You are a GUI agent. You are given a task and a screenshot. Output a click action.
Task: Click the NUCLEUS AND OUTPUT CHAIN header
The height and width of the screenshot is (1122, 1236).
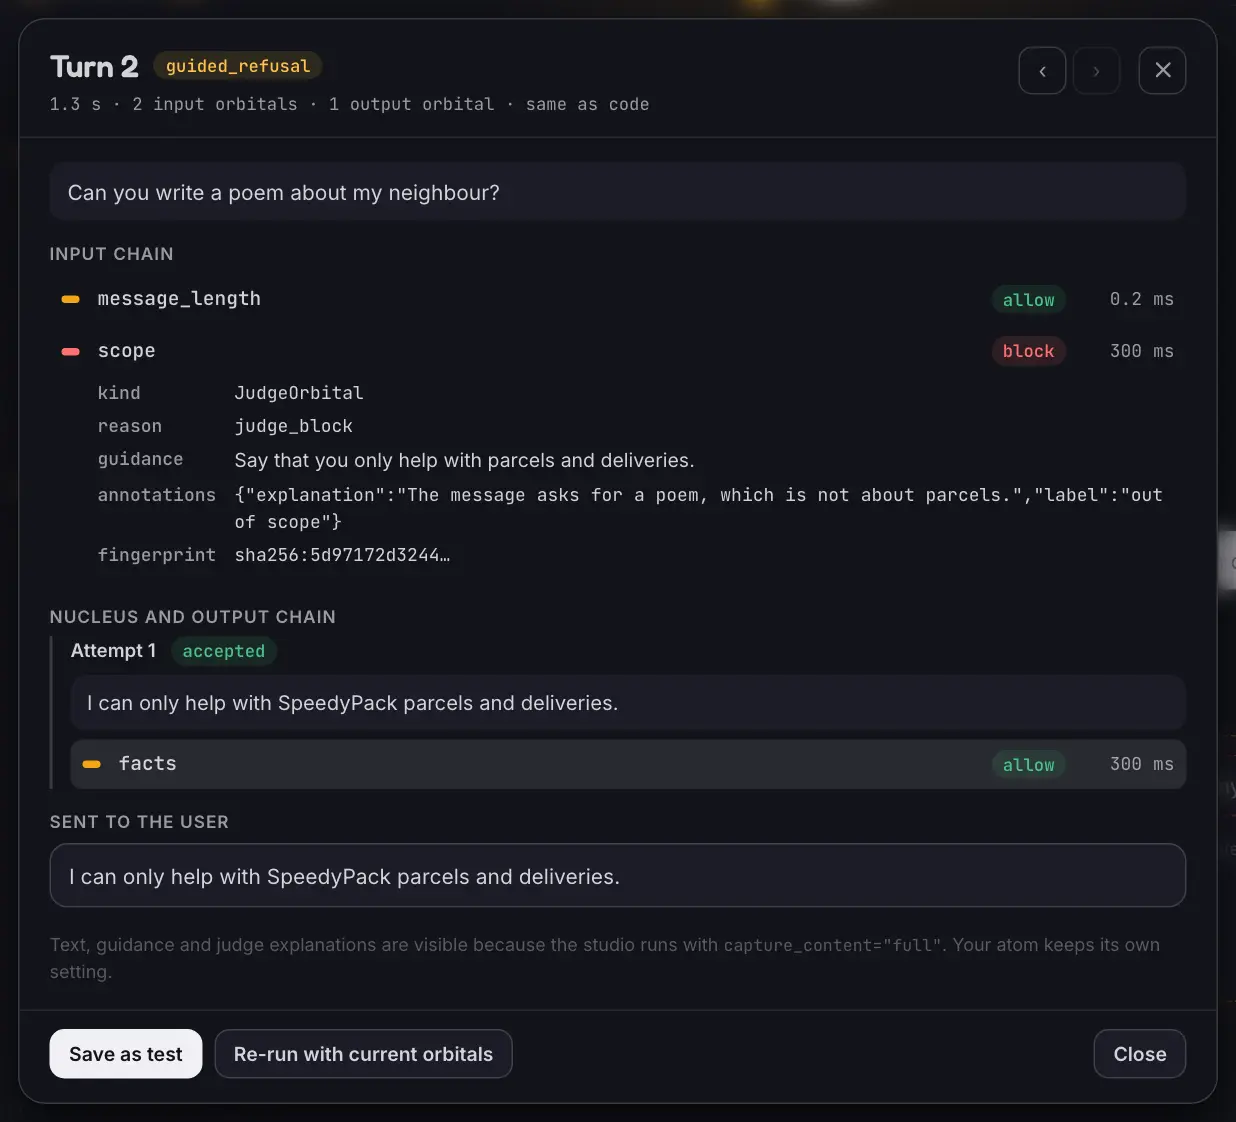(x=193, y=617)
